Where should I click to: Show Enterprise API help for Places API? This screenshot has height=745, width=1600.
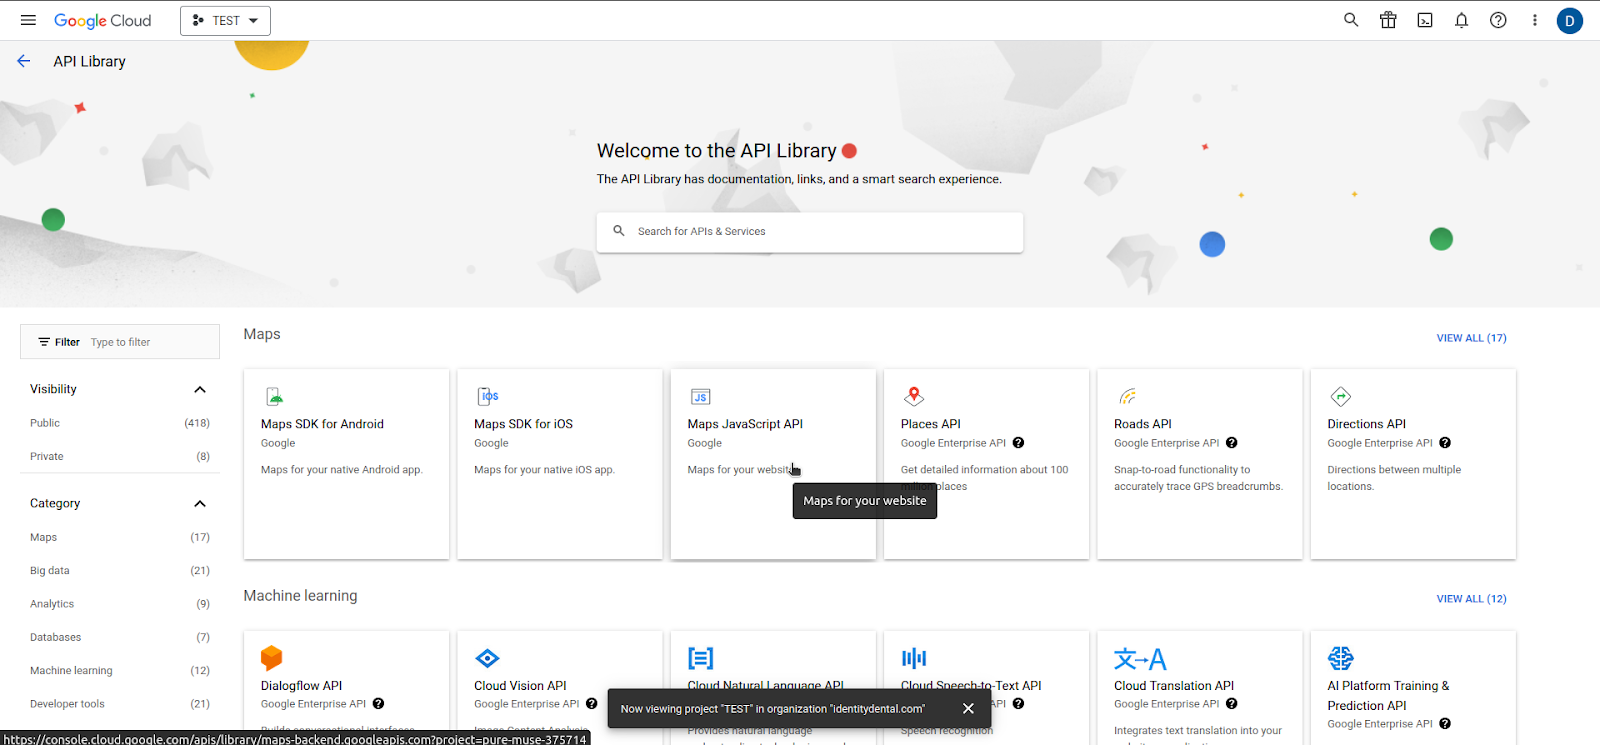(x=1018, y=443)
